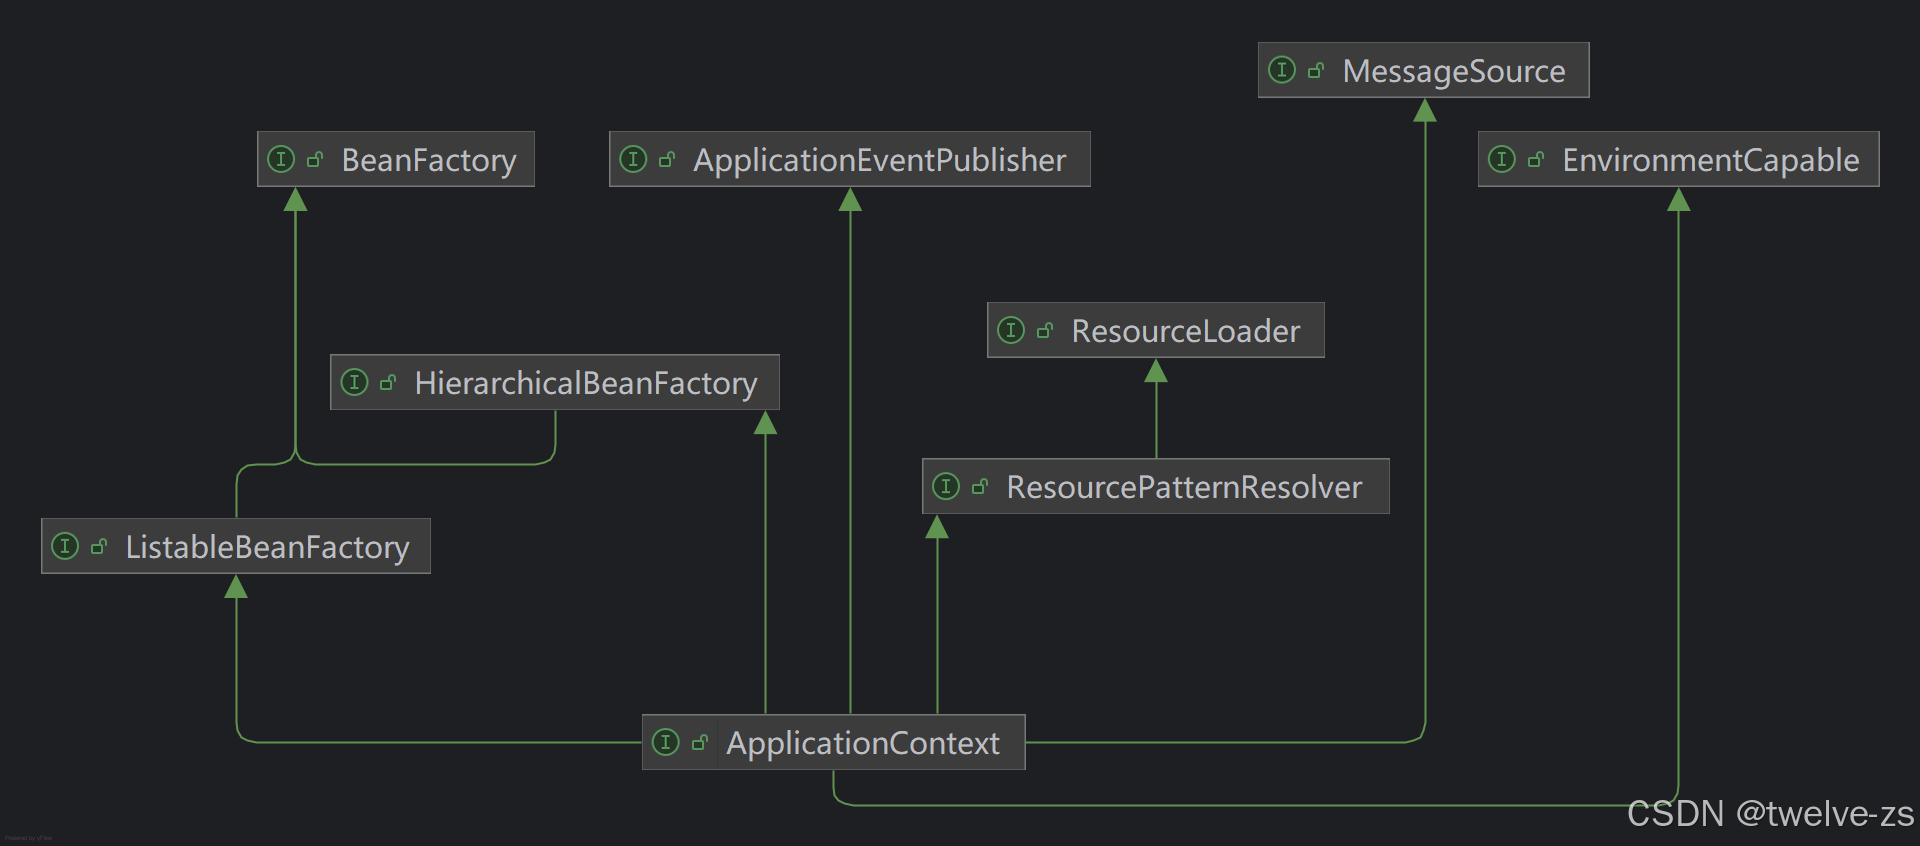Select the ApplicationContext label
This screenshot has width=1920, height=846.
pos(863,743)
